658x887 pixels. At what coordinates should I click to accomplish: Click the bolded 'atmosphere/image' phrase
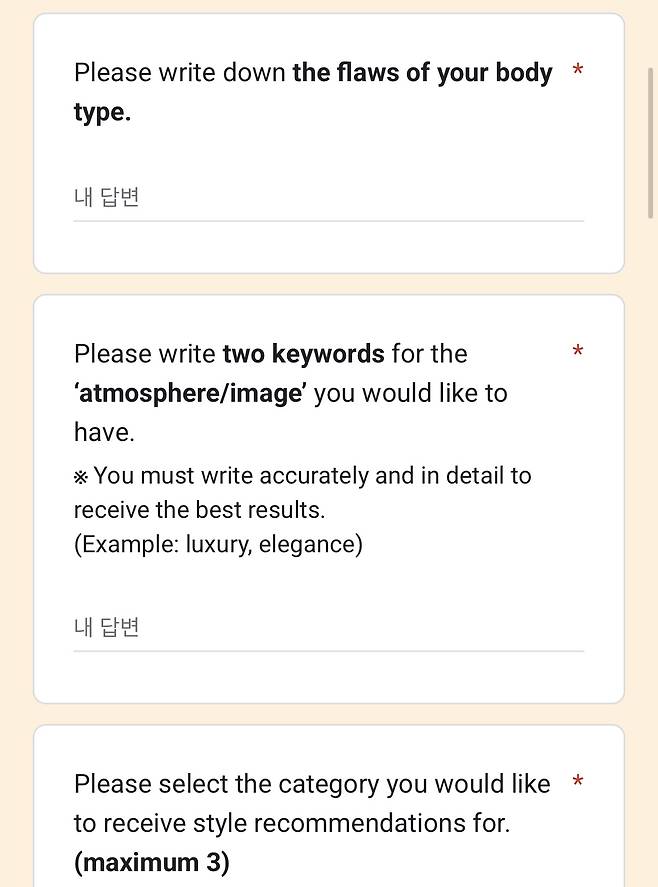point(190,392)
